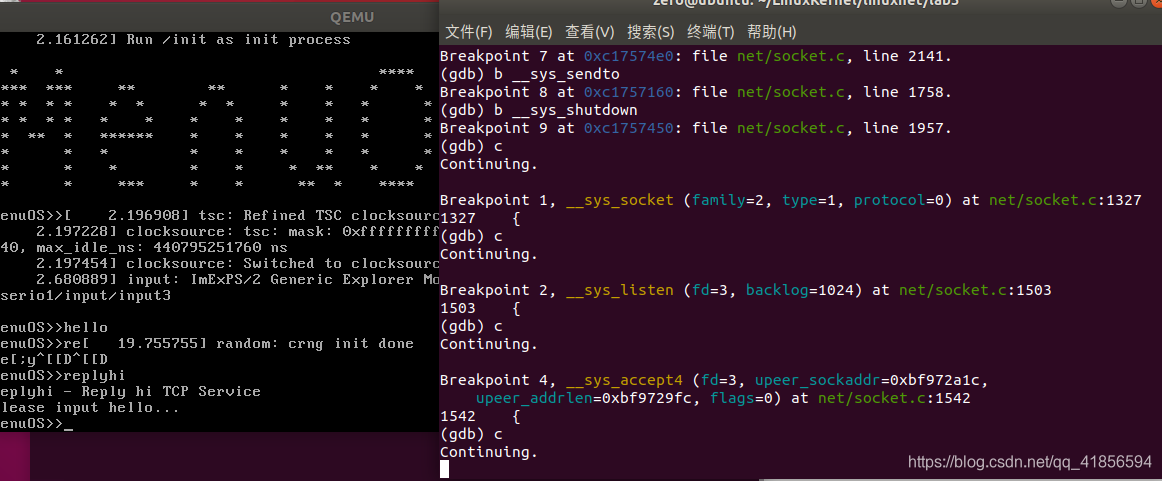Open the 帮助(H) menu

tap(771, 32)
